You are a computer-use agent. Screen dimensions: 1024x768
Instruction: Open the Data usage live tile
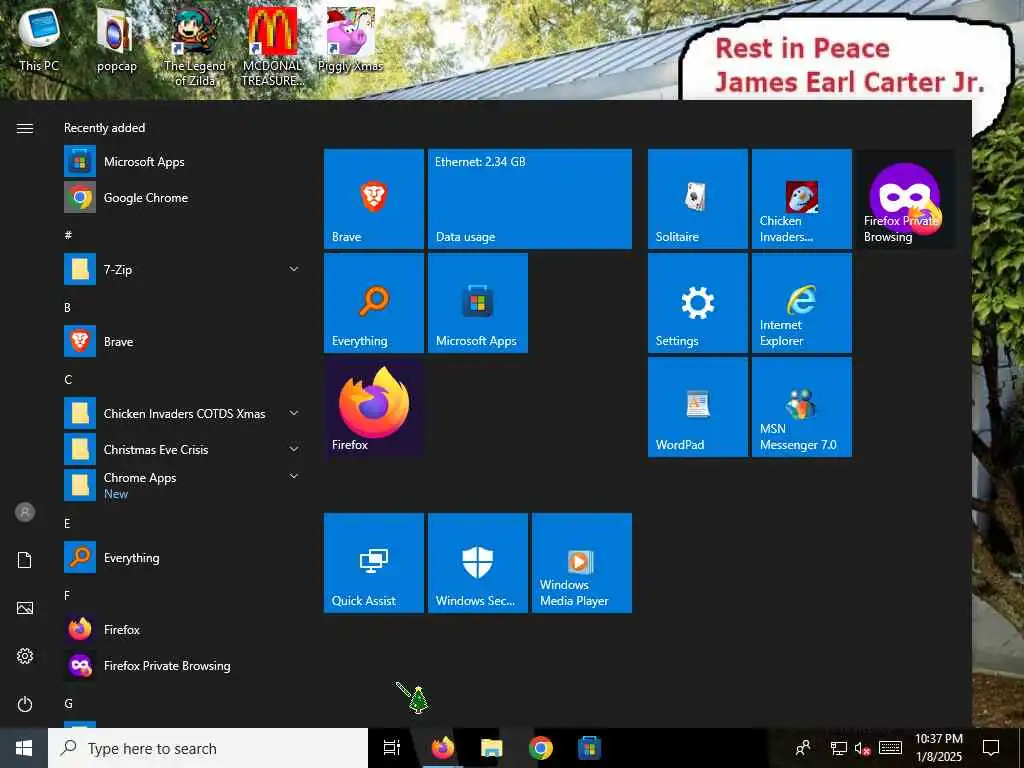(530, 199)
